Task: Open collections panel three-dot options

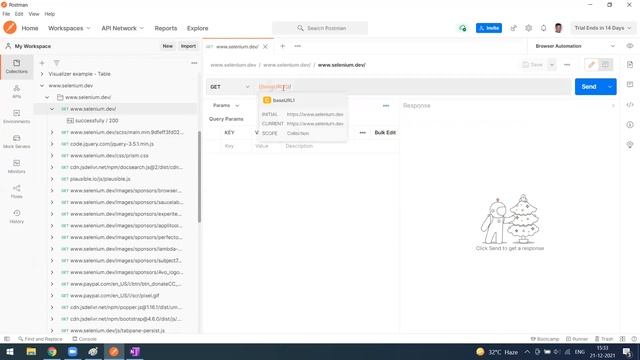Action: click(x=194, y=63)
